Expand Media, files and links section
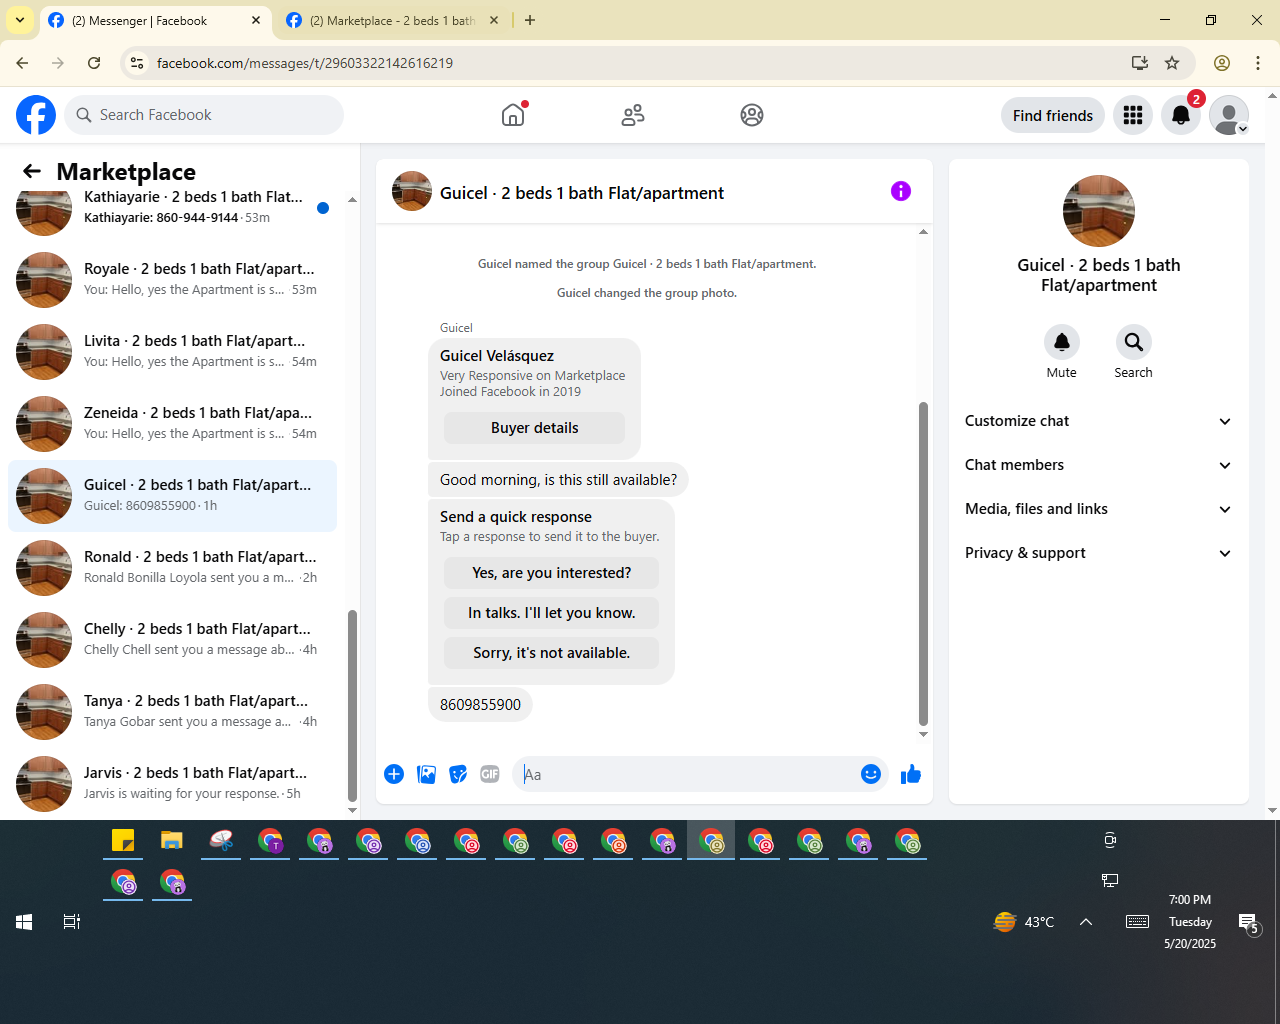The height and width of the screenshot is (1024, 1280). (1098, 509)
